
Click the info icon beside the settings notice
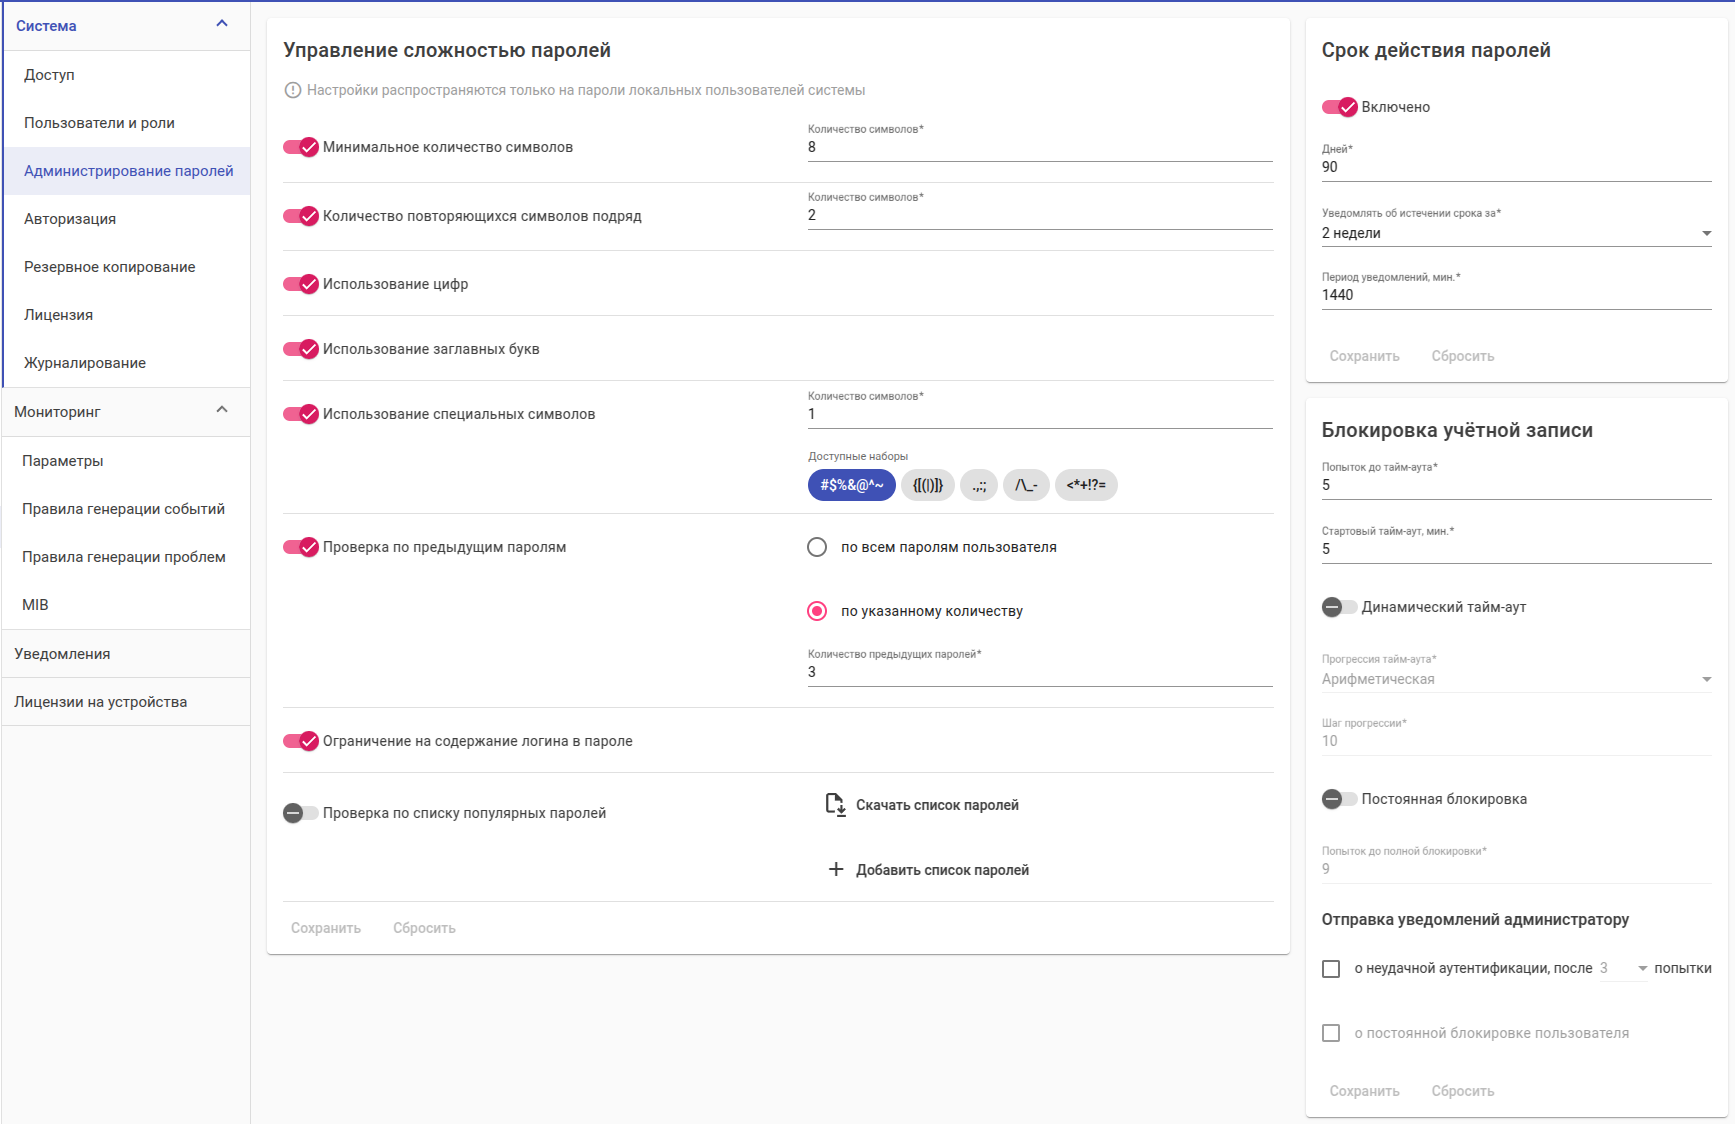293,91
